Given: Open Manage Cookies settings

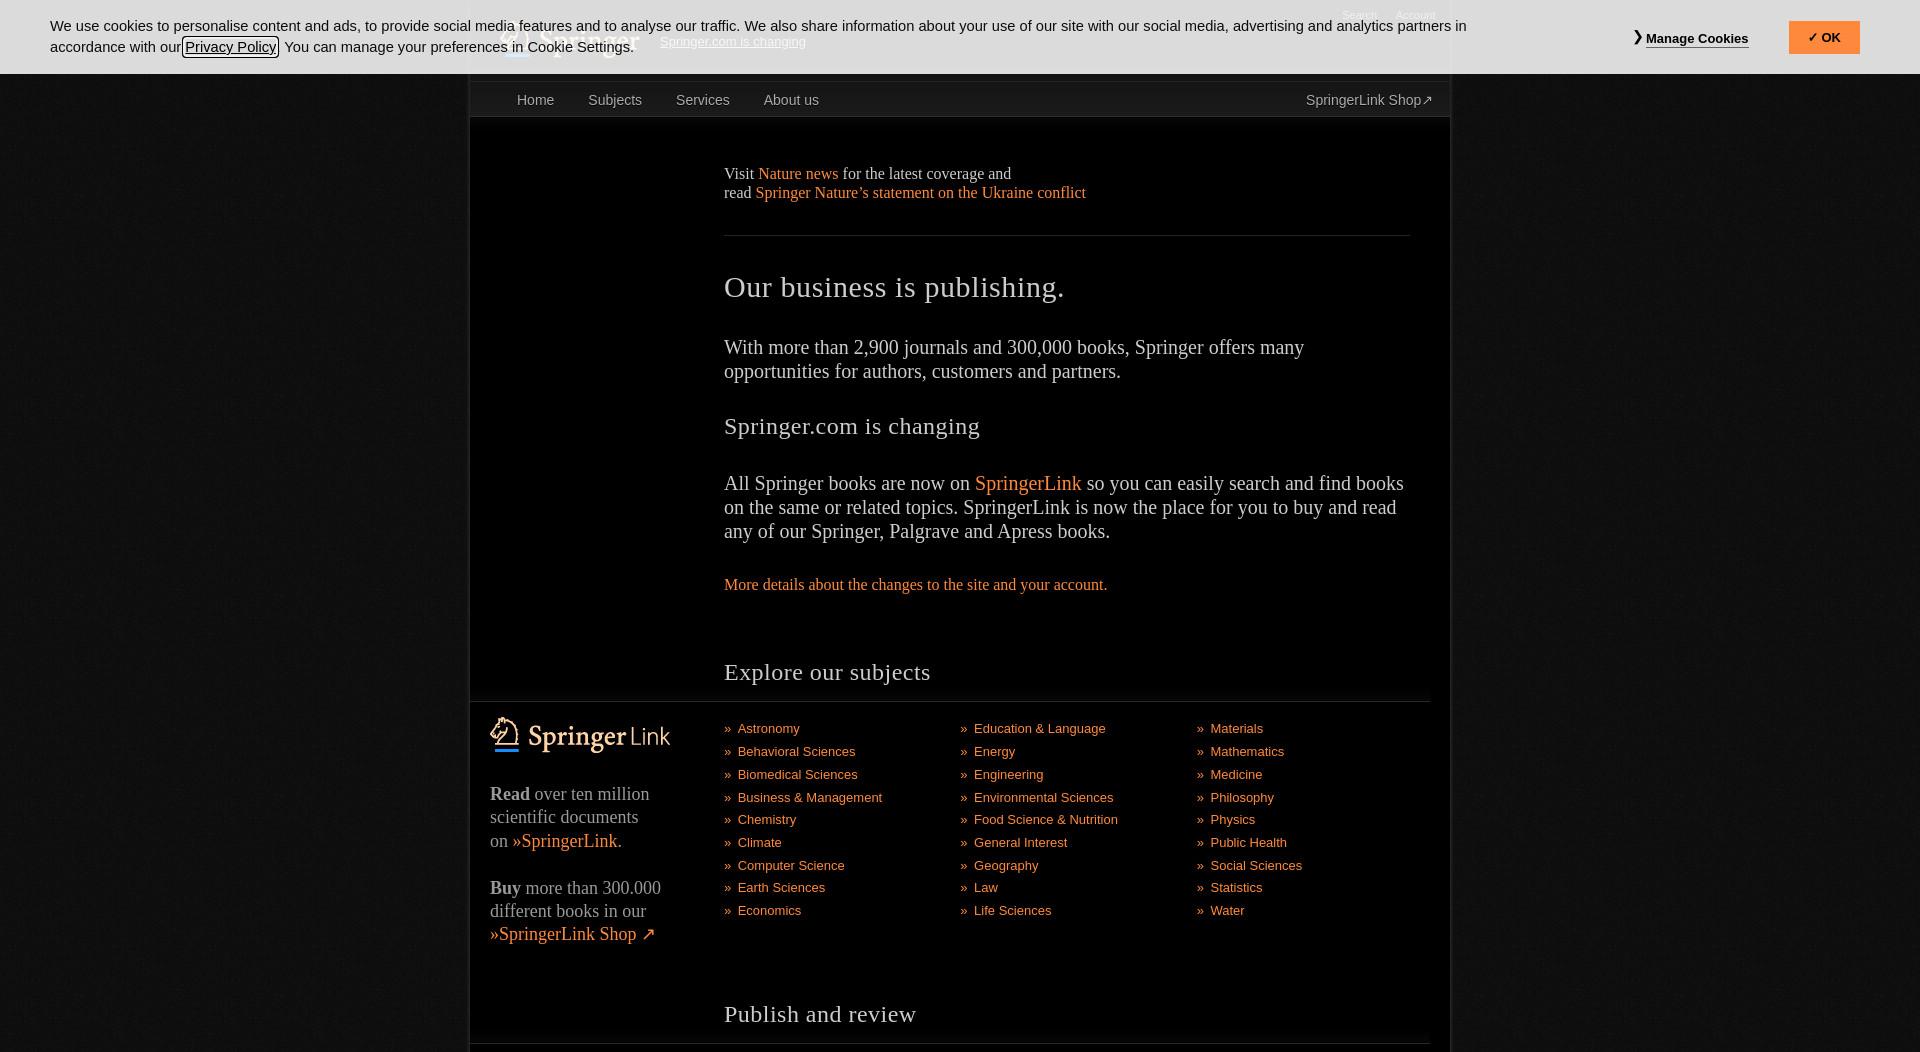Looking at the screenshot, I should 1696,39.
